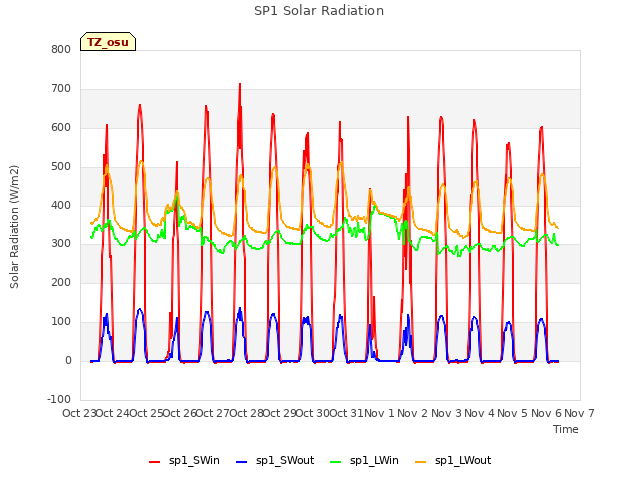The image size is (640, 480).
Task: Click the TZ_osu annotation label
Action: click(x=108, y=42)
